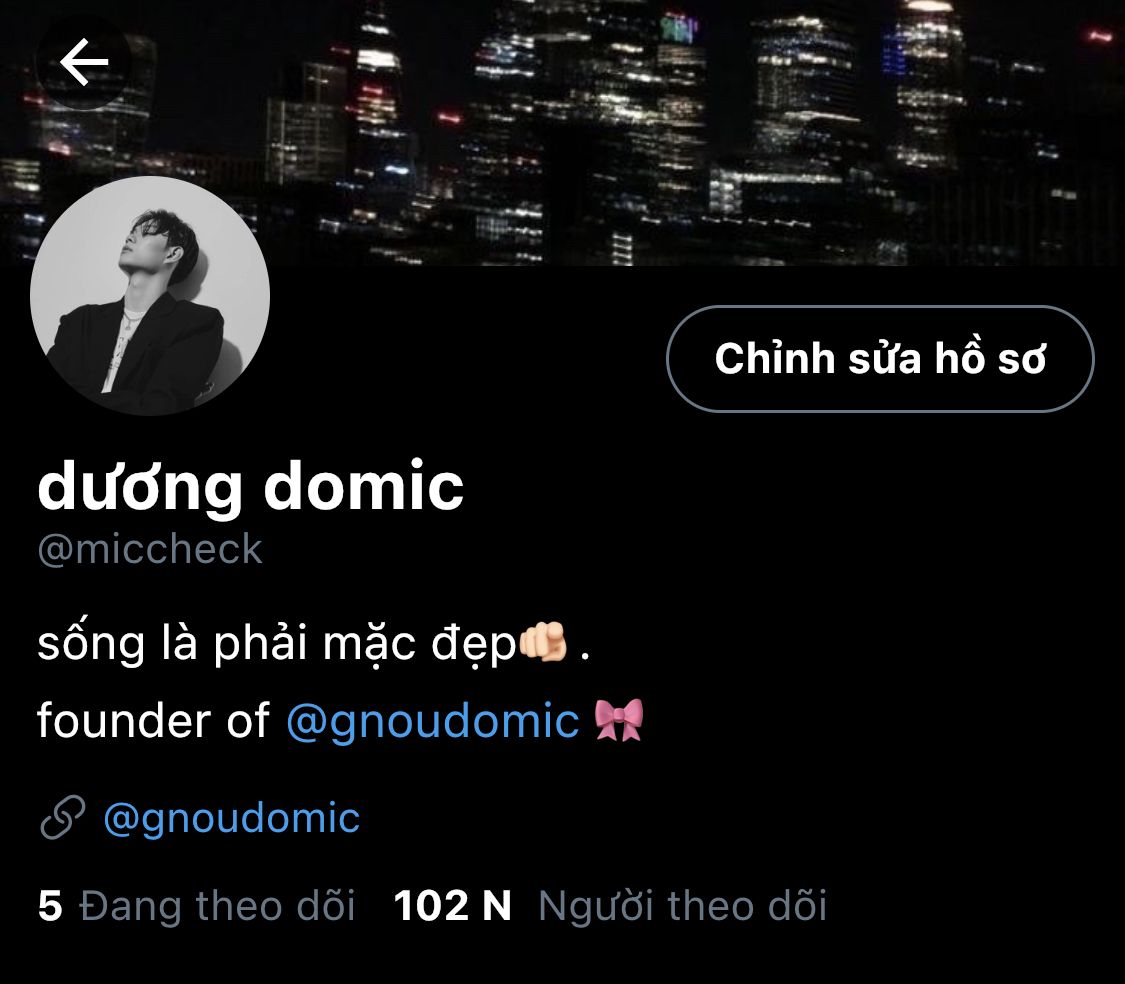Tap the red light at banner's top right
This screenshot has height=984, width=1125.
(x=1099, y=34)
